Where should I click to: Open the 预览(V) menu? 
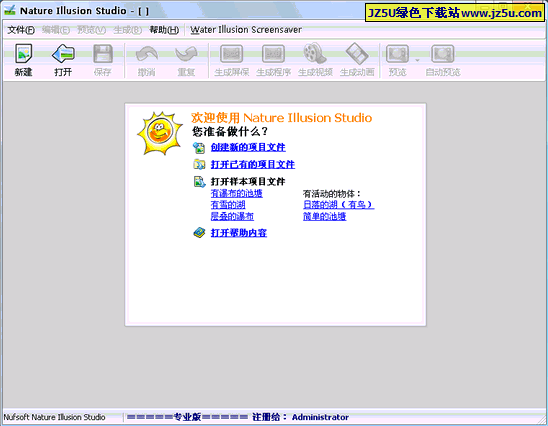(x=91, y=30)
